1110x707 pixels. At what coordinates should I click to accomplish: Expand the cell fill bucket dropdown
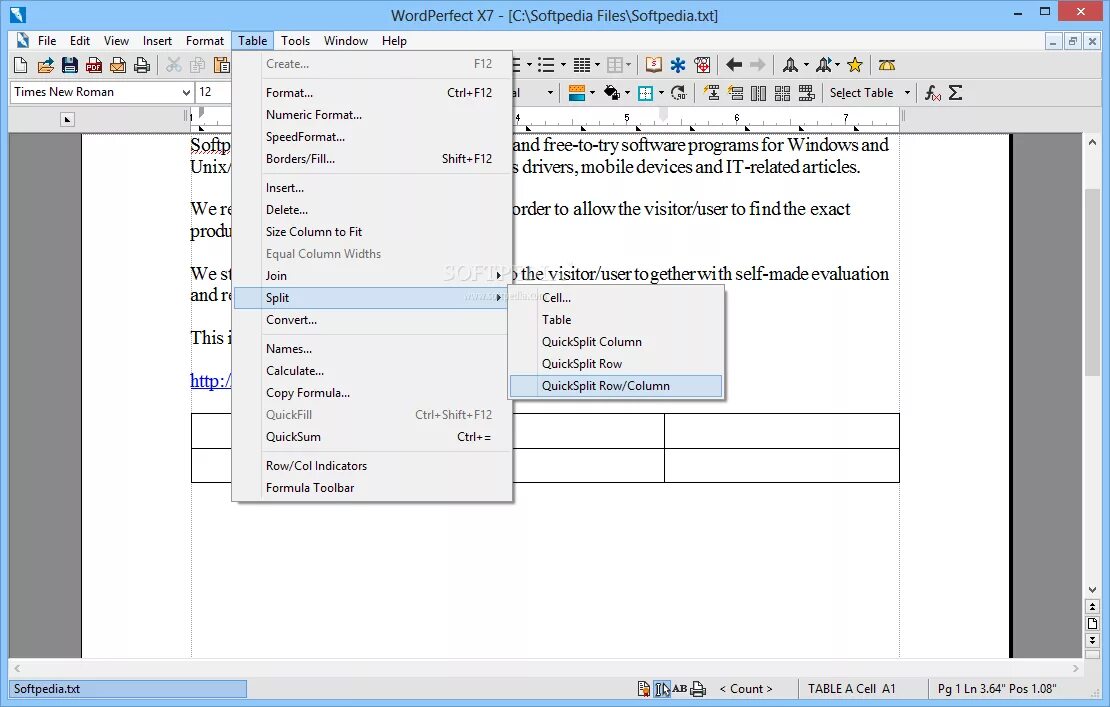[x=627, y=93]
